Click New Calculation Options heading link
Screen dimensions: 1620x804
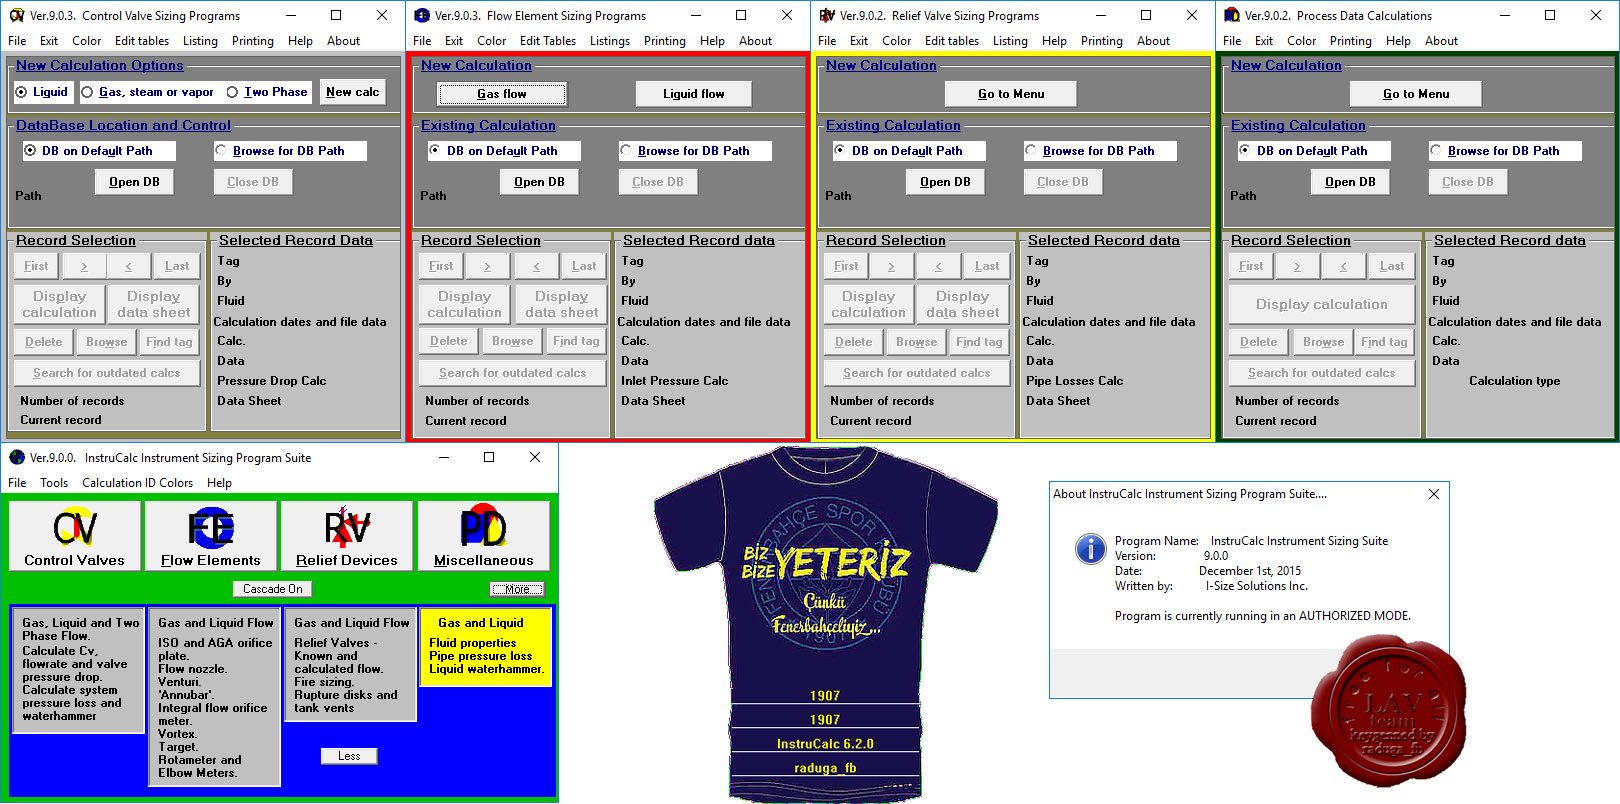[x=100, y=65]
